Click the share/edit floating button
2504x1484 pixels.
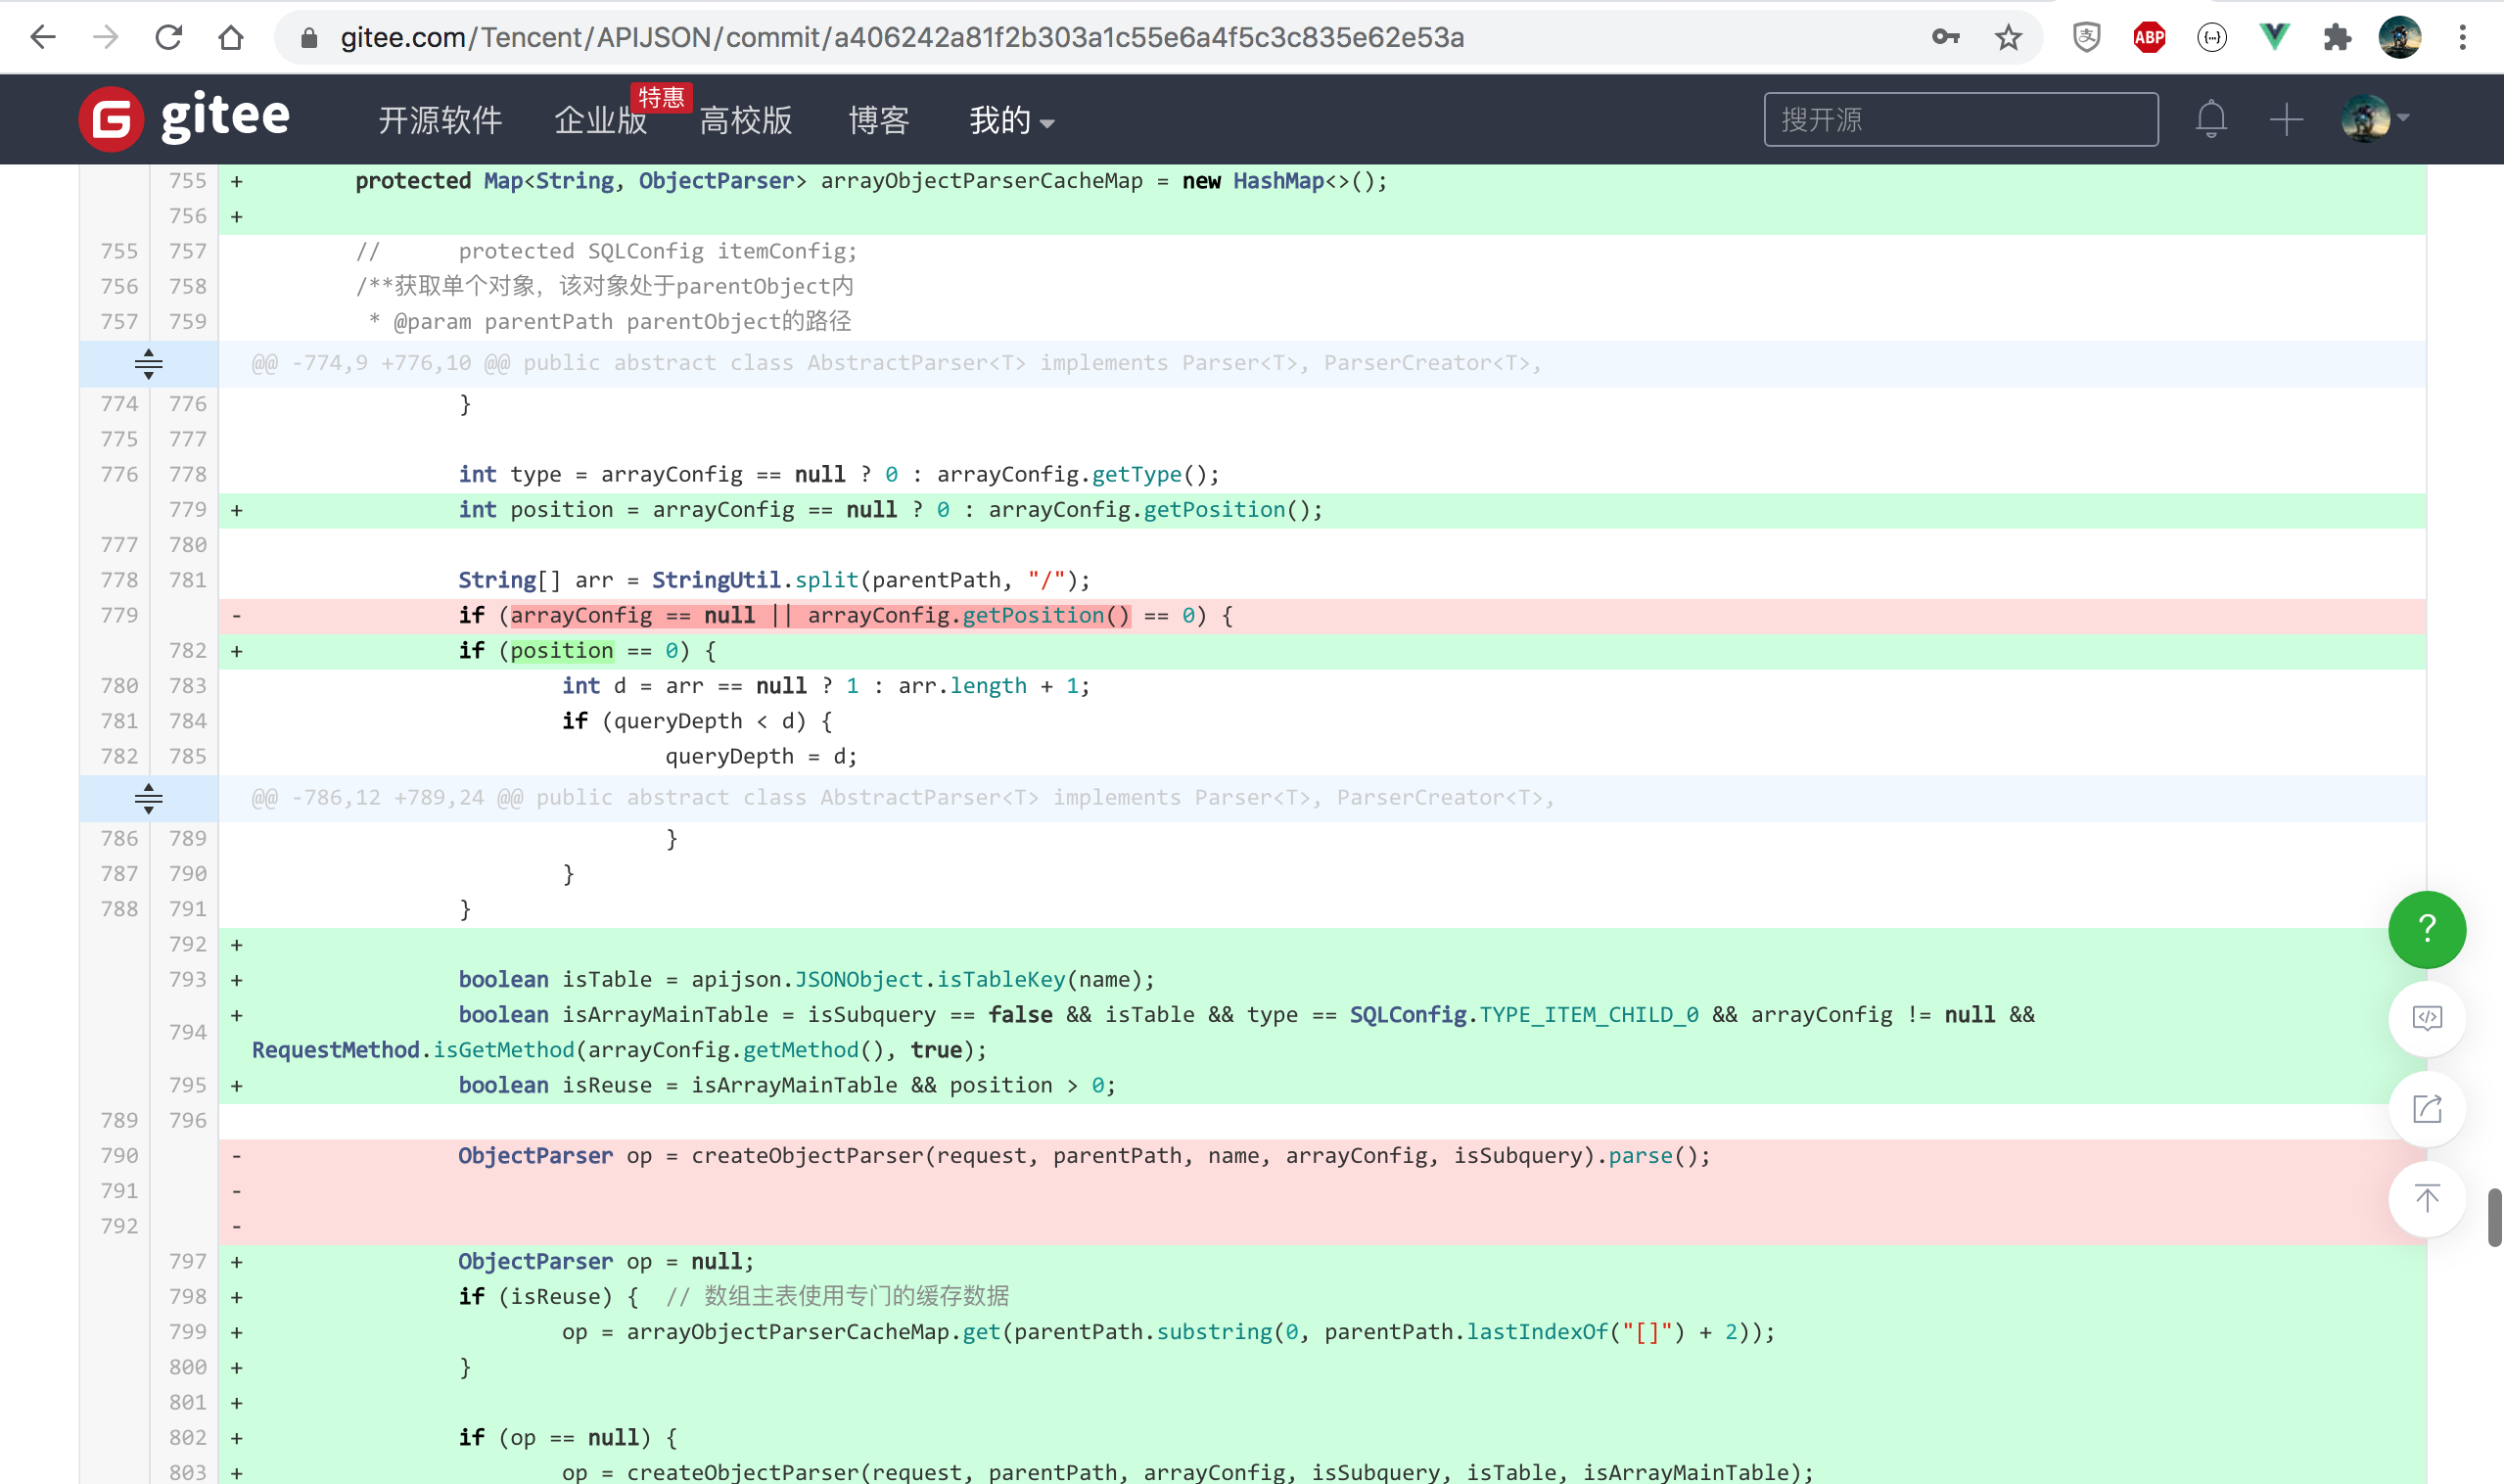(x=2427, y=1108)
